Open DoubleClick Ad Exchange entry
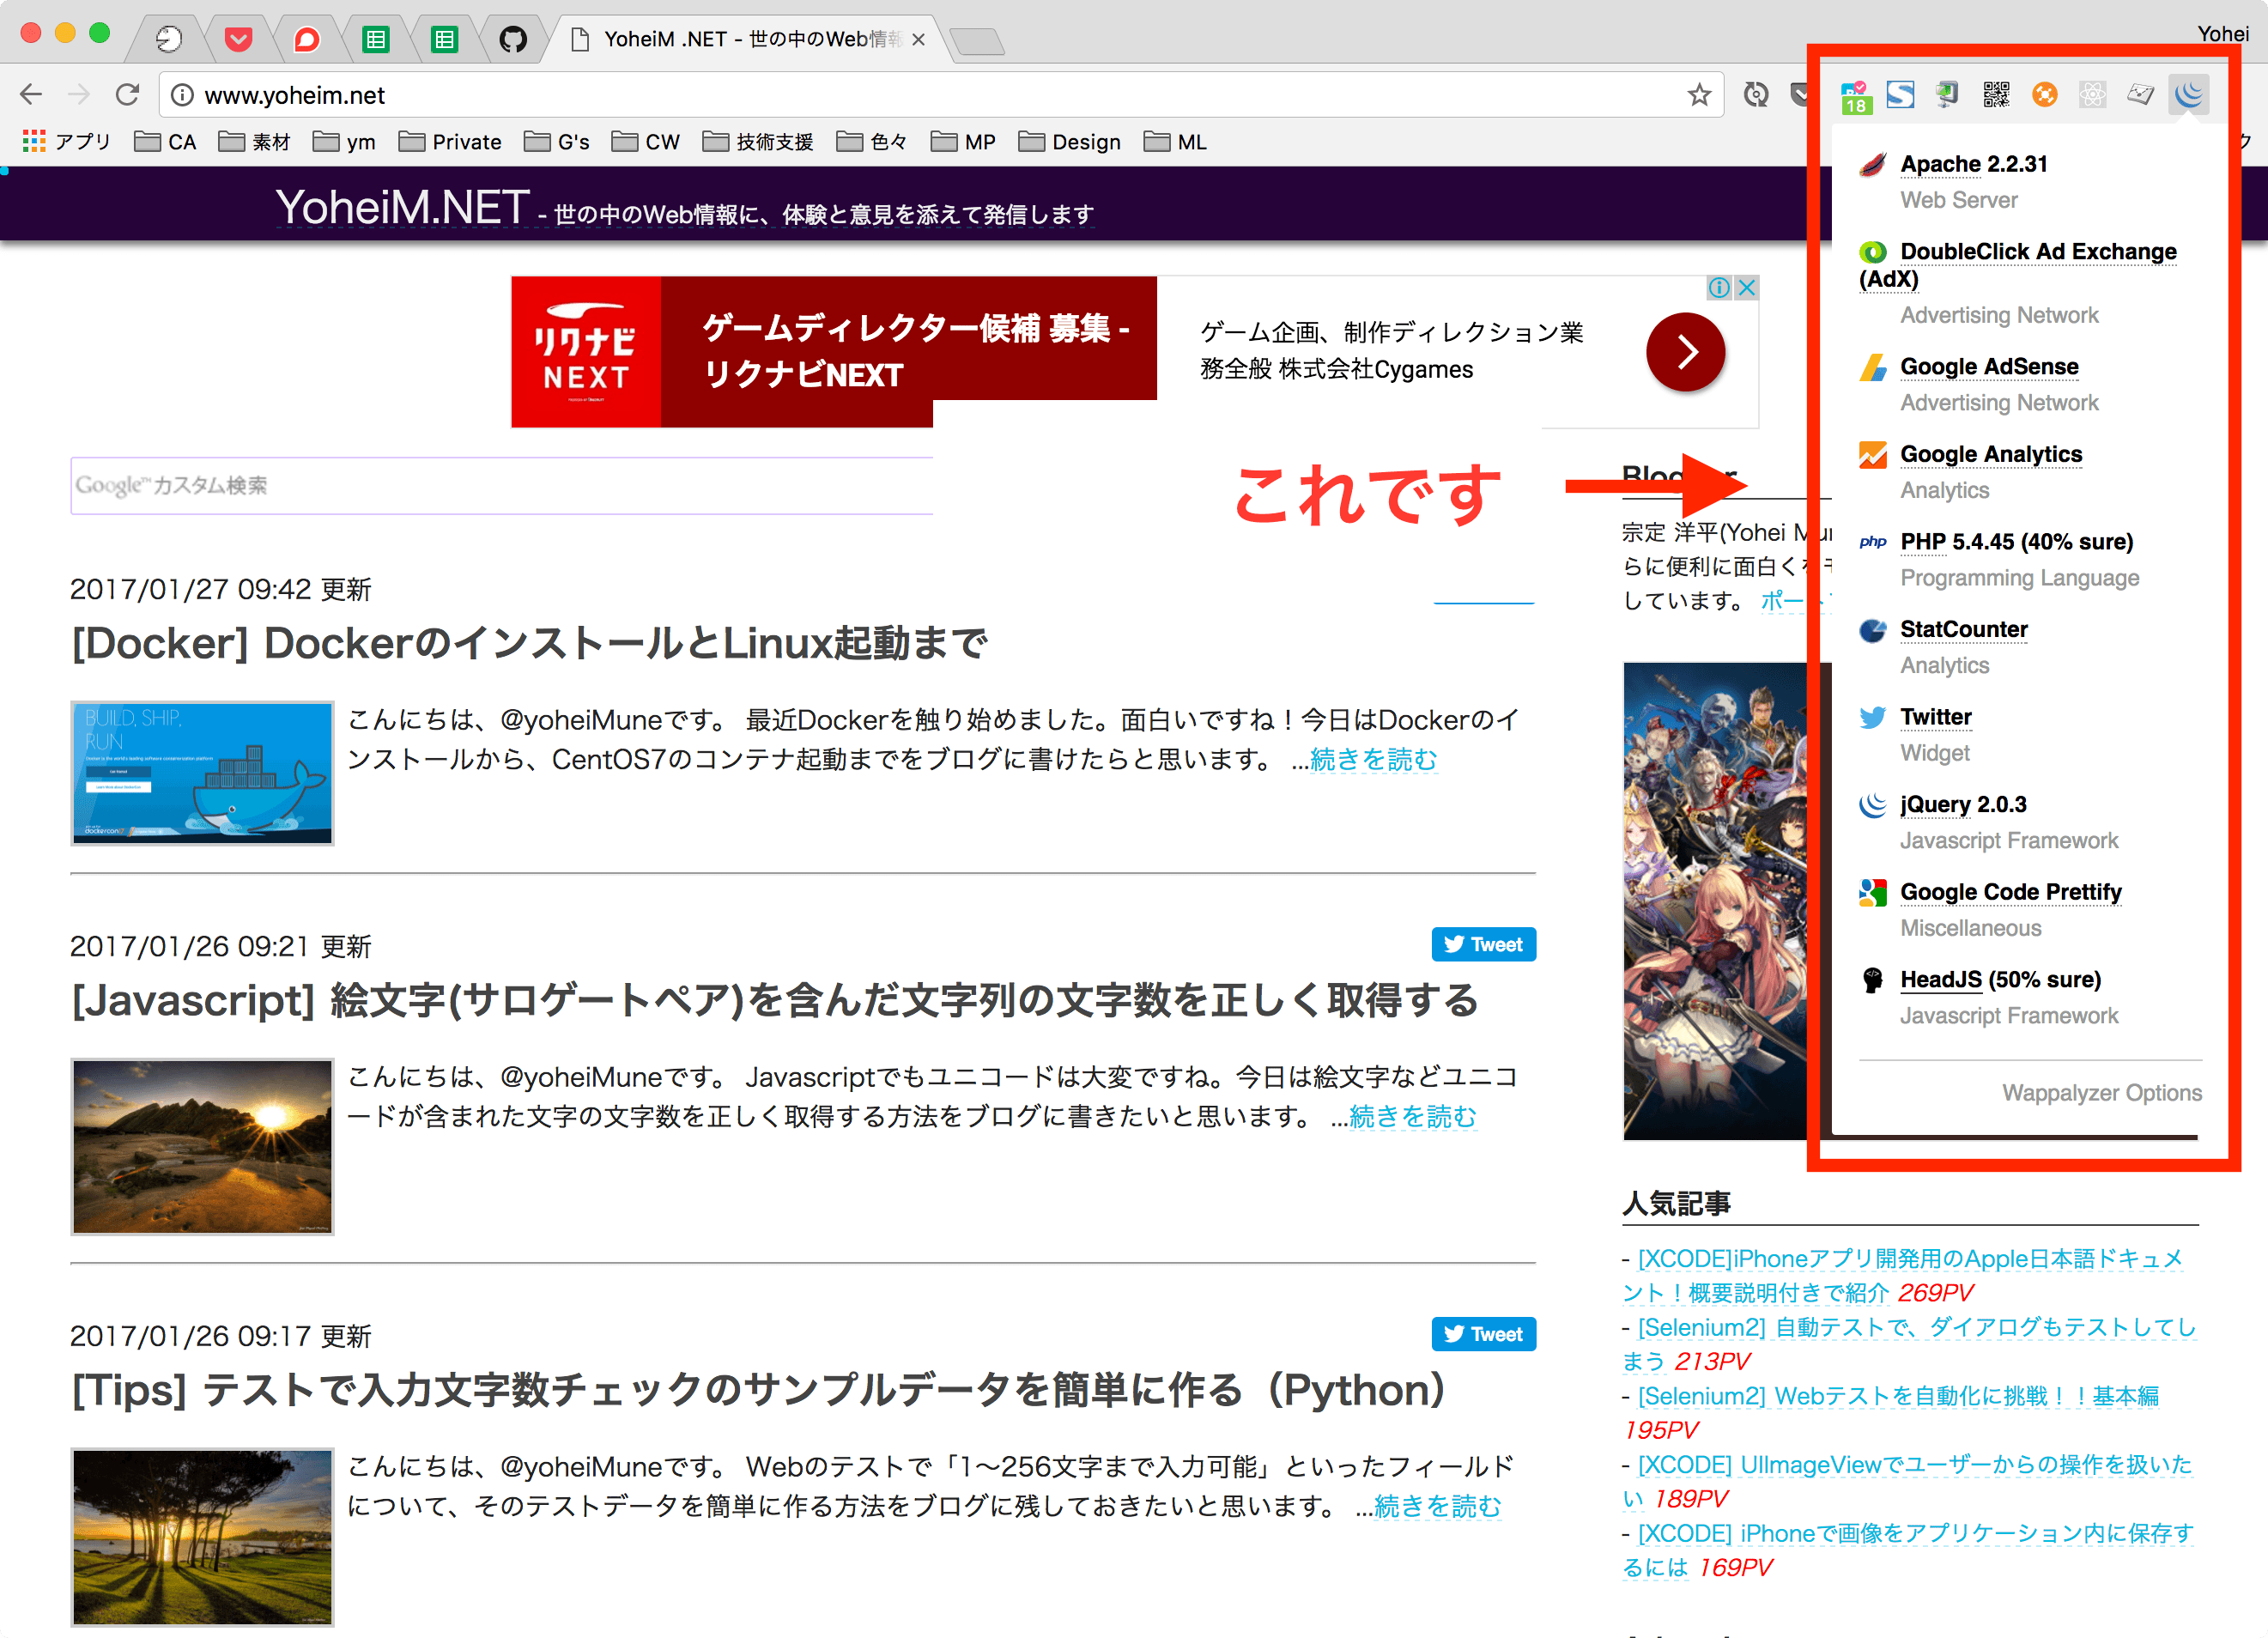The image size is (2268, 1638). coord(2018,265)
